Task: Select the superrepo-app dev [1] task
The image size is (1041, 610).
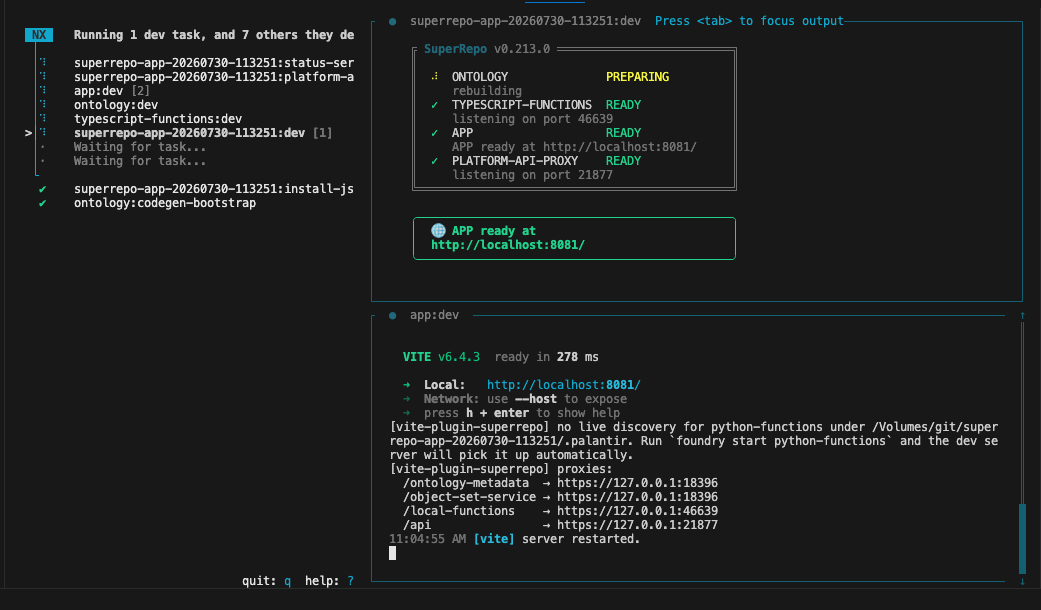Action: (203, 133)
